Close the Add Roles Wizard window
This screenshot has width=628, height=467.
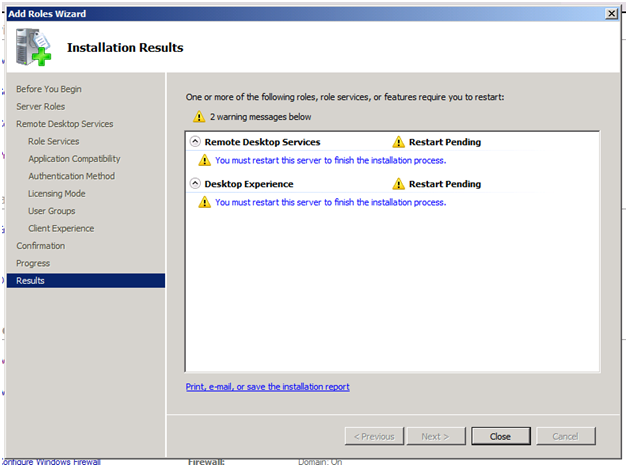coord(611,14)
